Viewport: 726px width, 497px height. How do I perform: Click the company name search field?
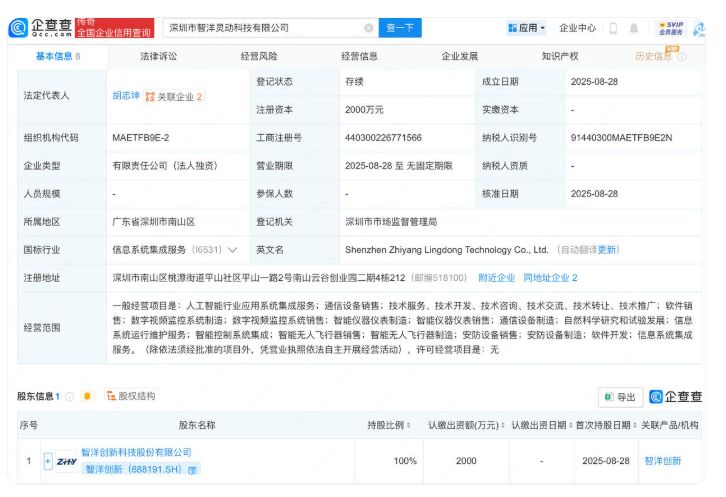tap(262, 28)
